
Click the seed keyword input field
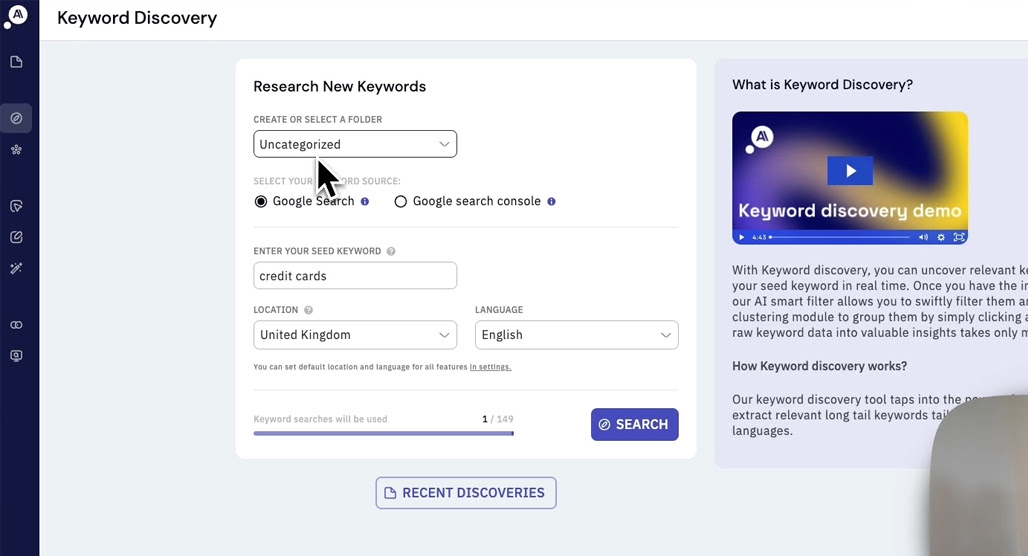[355, 275]
